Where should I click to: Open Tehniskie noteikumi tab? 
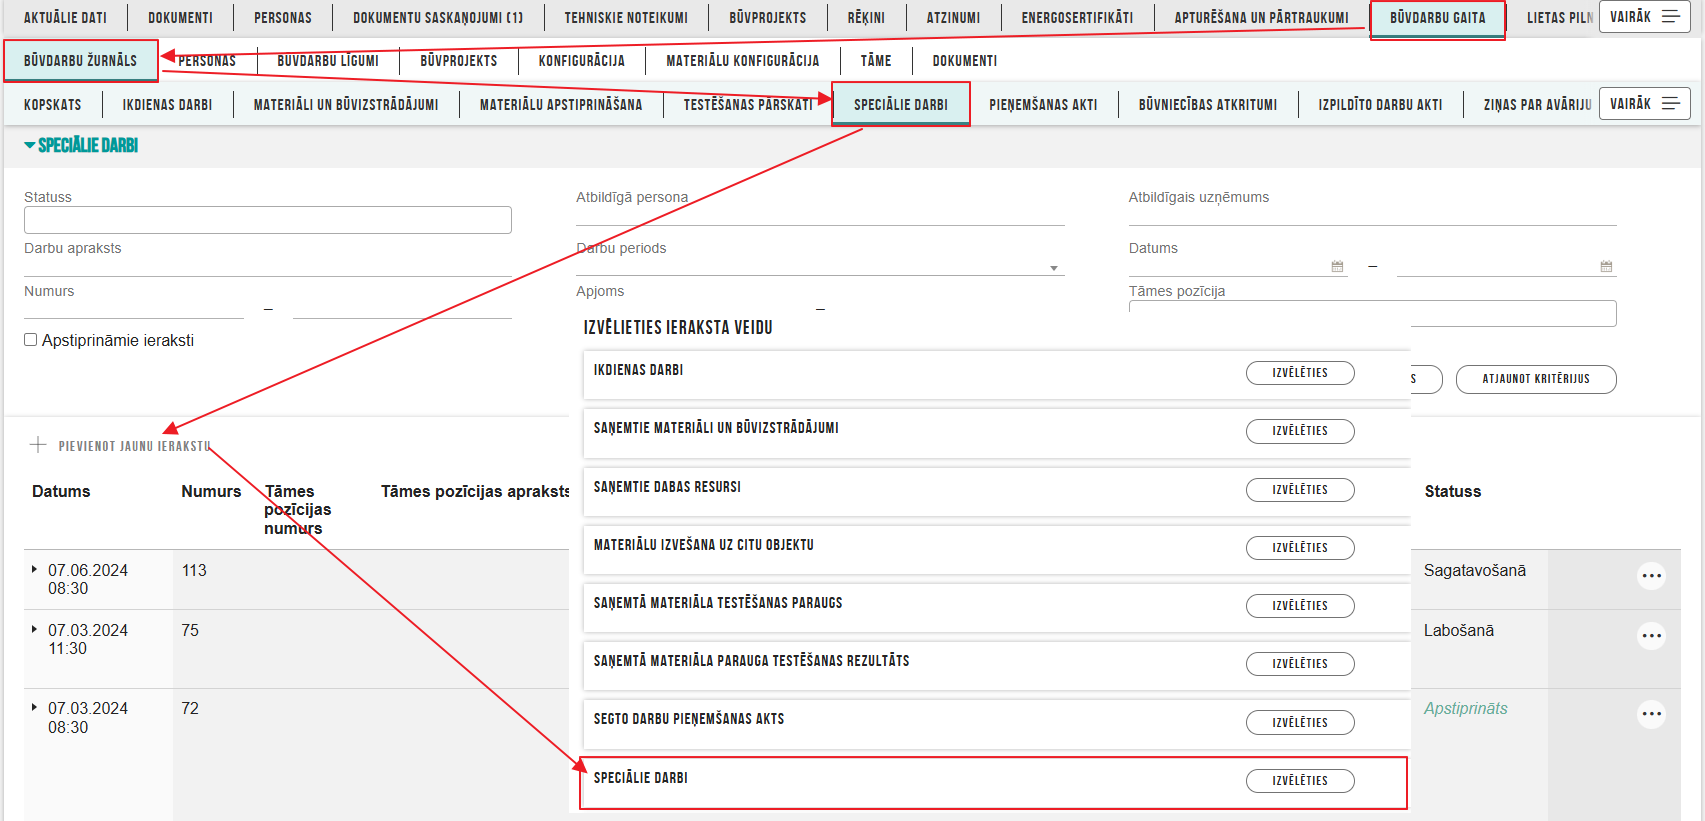[x=626, y=17]
